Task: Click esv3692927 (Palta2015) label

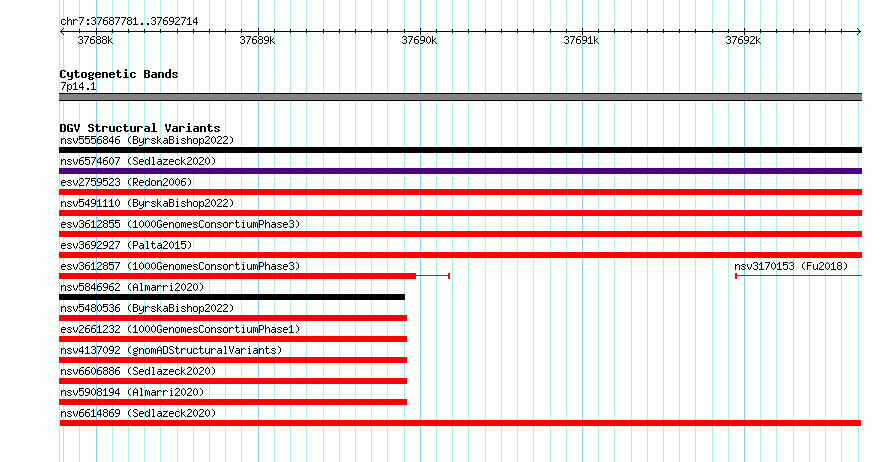Action: [x=126, y=245]
